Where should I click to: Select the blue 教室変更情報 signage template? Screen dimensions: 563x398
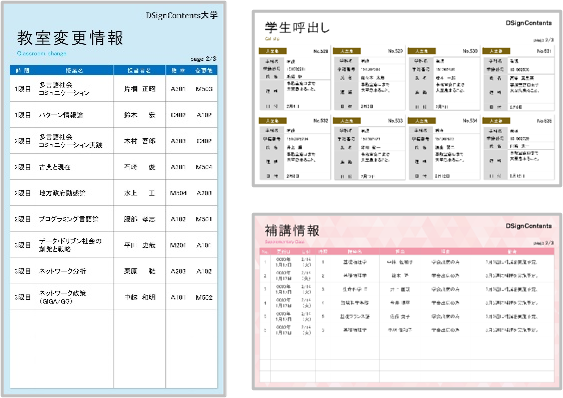[113, 199]
